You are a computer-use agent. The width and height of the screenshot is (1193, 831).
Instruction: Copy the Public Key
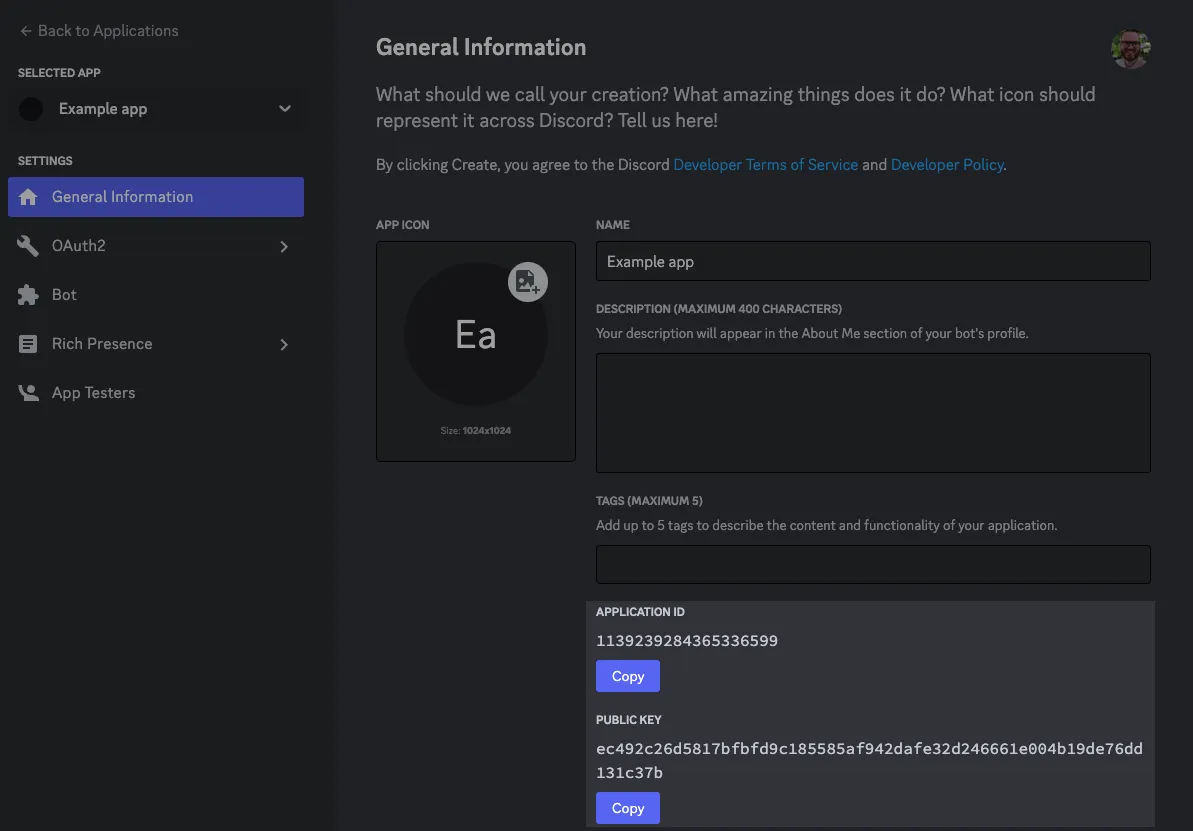click(x=627, y=808)
